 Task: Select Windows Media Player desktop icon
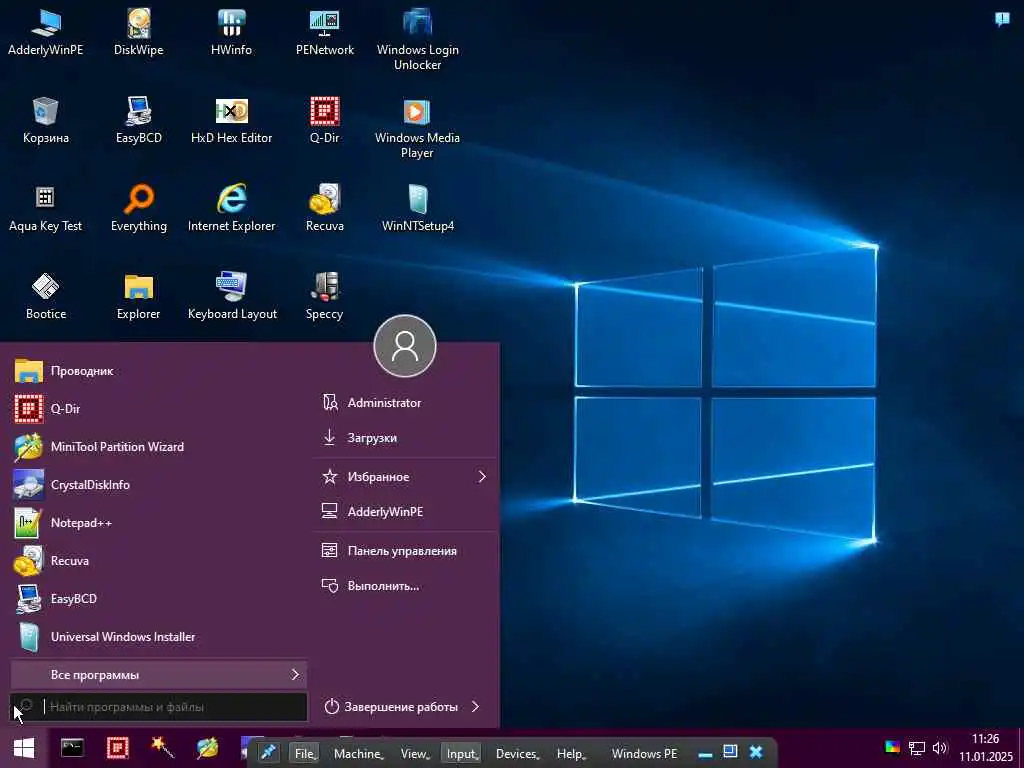[x=417, y=127]
